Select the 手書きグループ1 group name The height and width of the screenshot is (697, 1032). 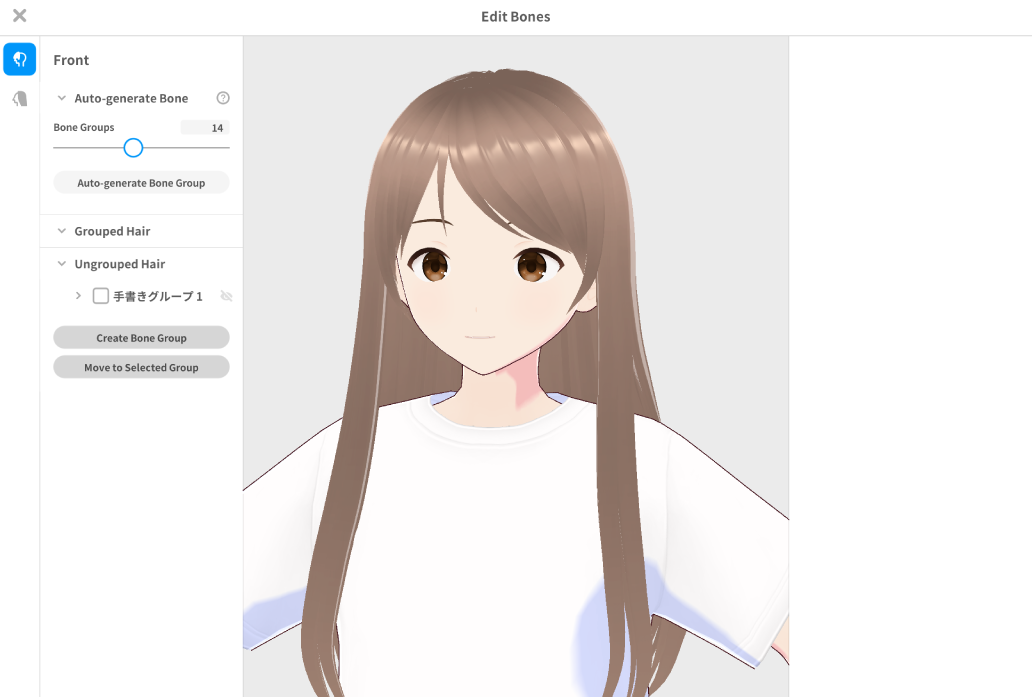tap(158, 297)
